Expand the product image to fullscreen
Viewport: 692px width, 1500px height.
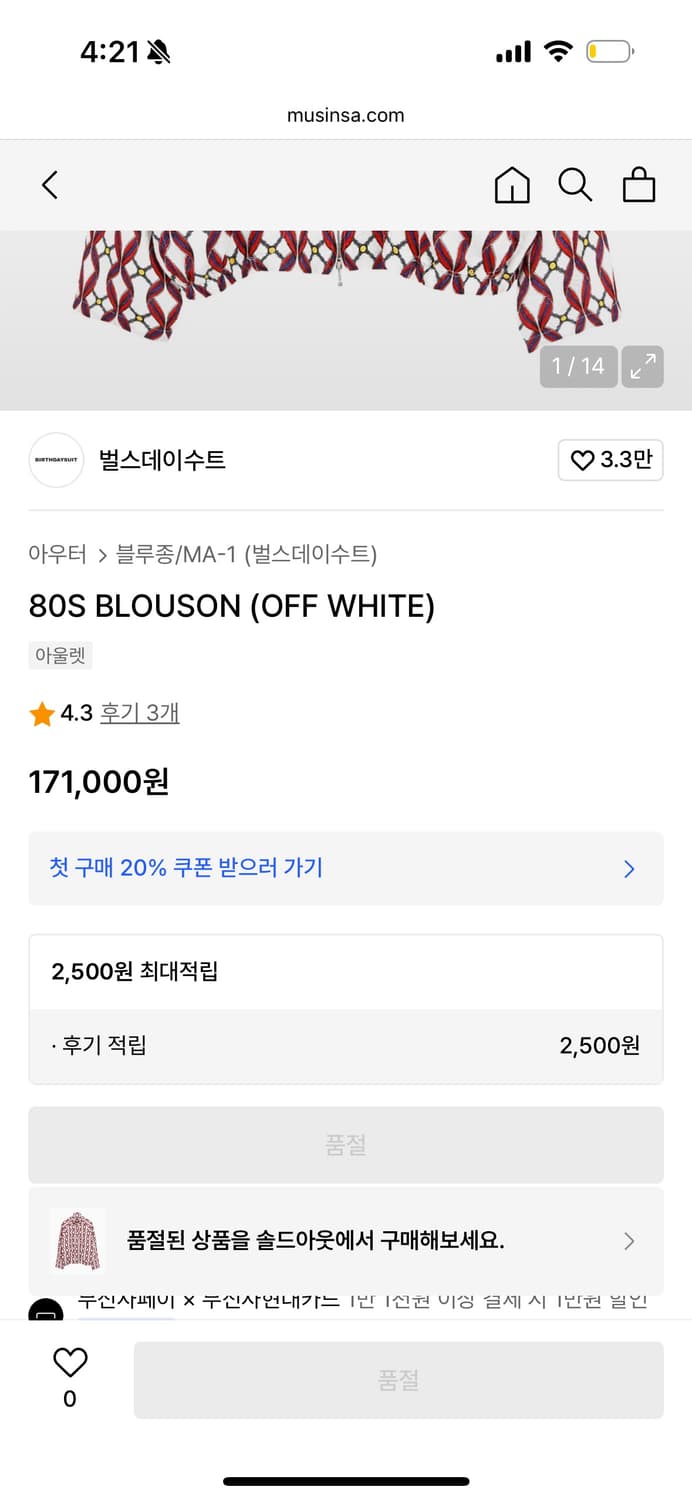pyautogui.click(x=643, y=366)
